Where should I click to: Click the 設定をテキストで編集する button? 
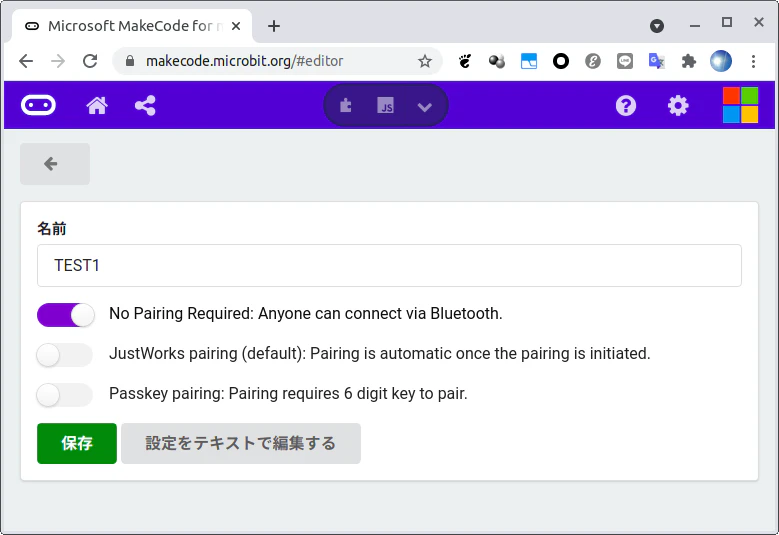[x=241, y=443]
